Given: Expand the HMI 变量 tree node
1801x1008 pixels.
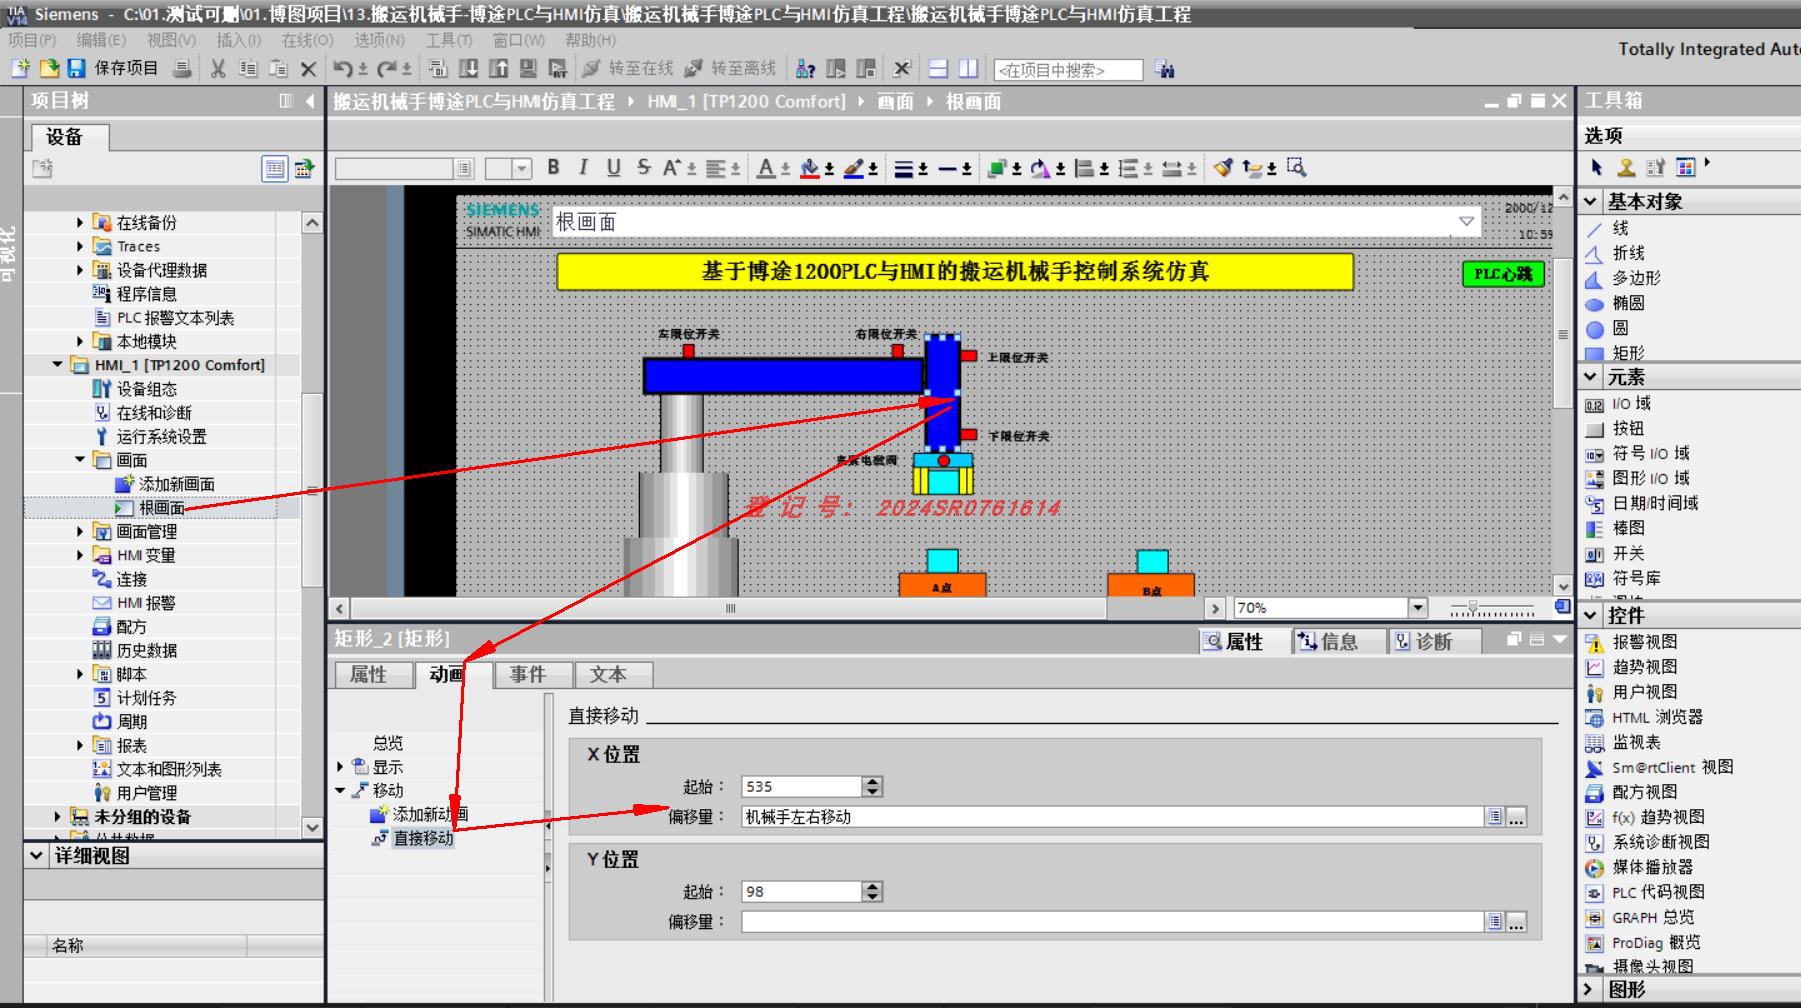Looking at the screenshot, I should coord(80,555).
